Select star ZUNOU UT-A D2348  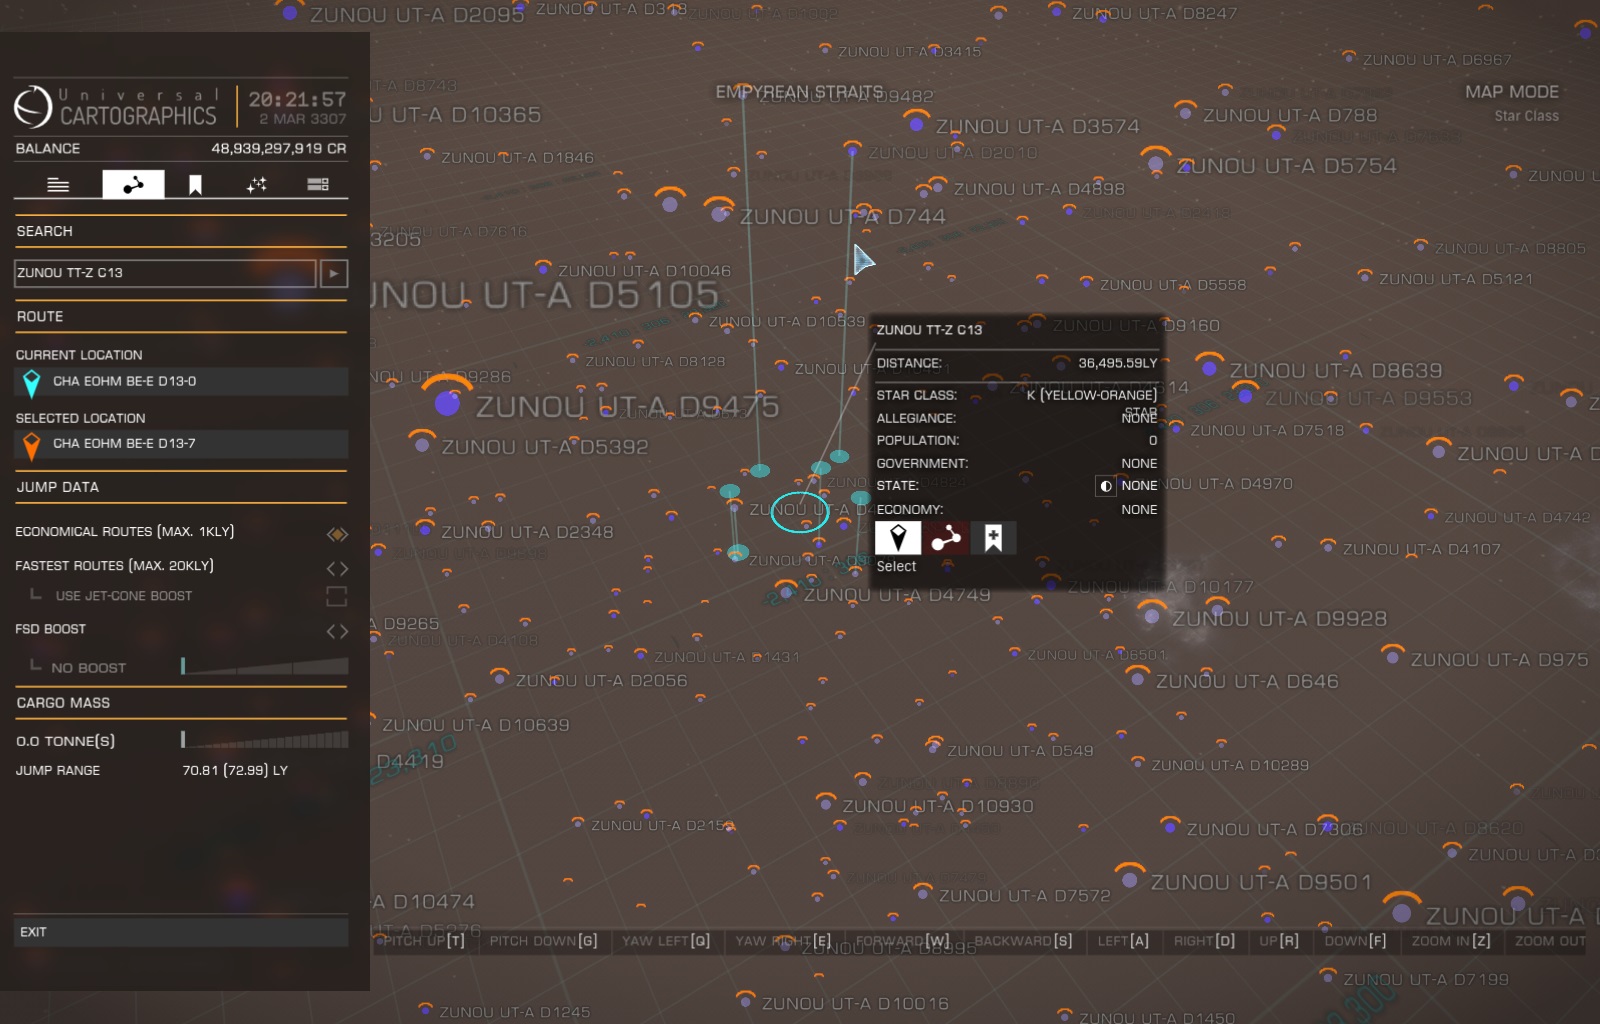tap(424, 528)
